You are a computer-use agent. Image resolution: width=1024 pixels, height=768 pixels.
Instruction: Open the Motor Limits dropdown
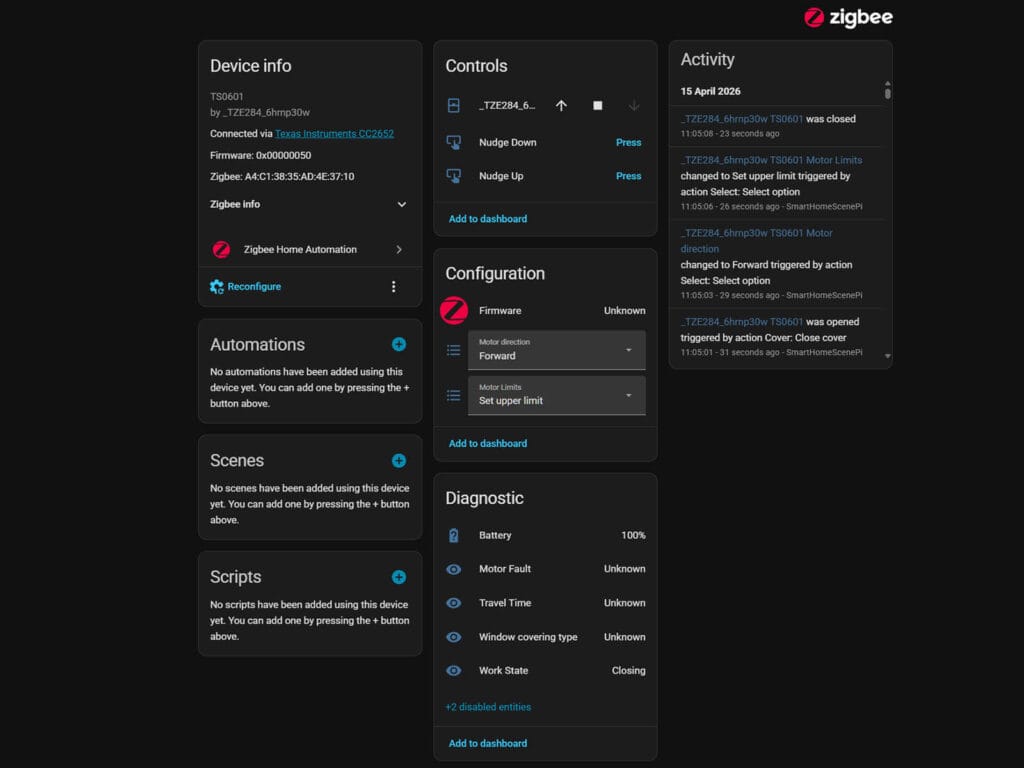(556, 395)
